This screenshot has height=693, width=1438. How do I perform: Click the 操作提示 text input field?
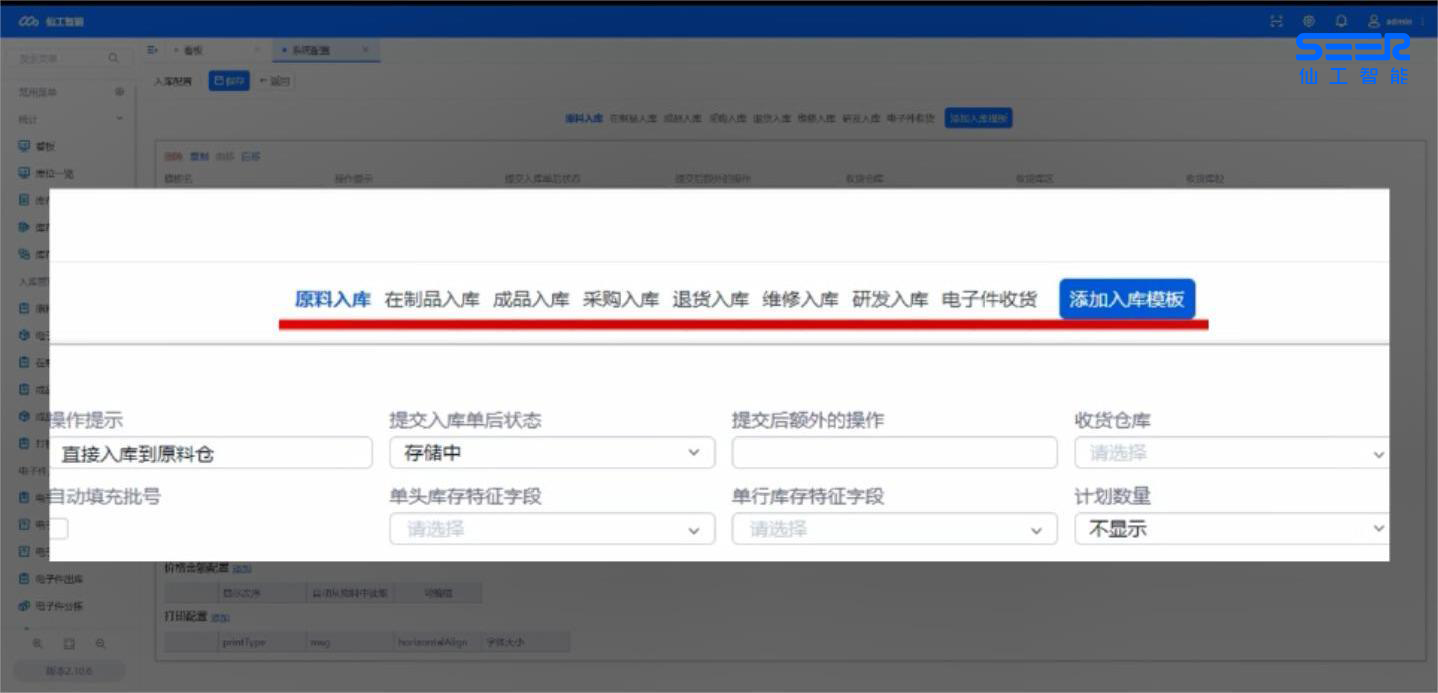(210, 453)
